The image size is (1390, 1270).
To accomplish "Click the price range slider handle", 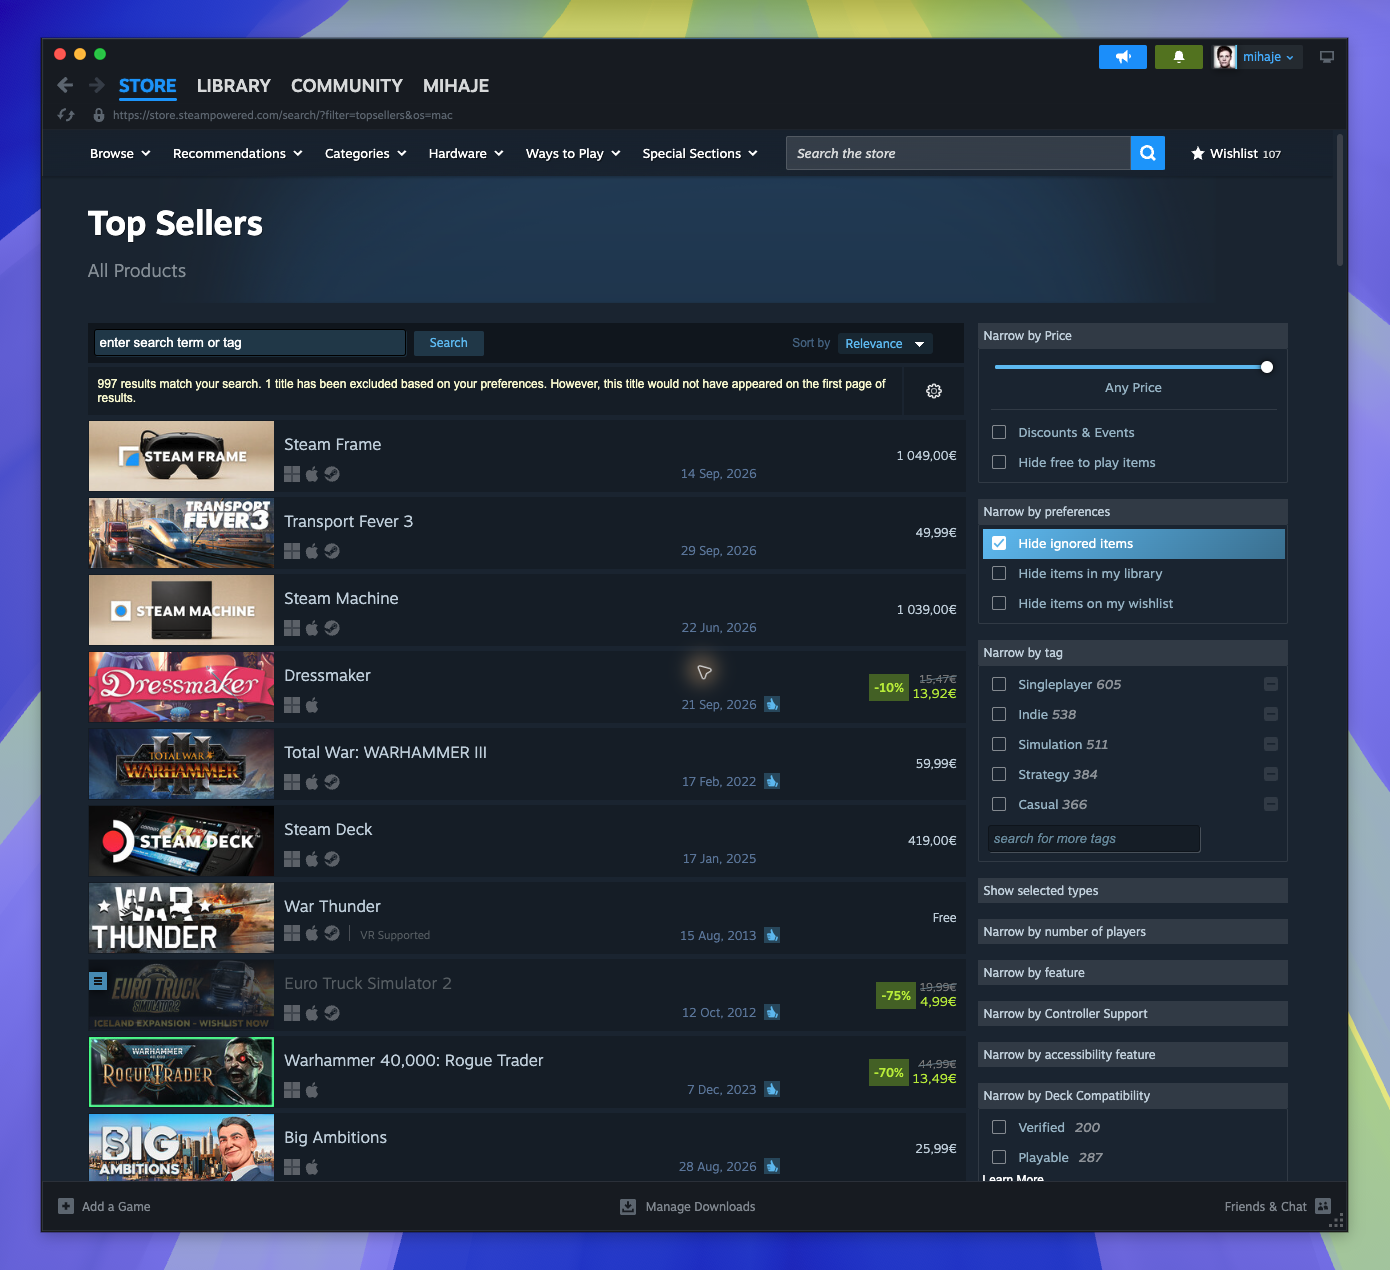I will coord(1267,367).
